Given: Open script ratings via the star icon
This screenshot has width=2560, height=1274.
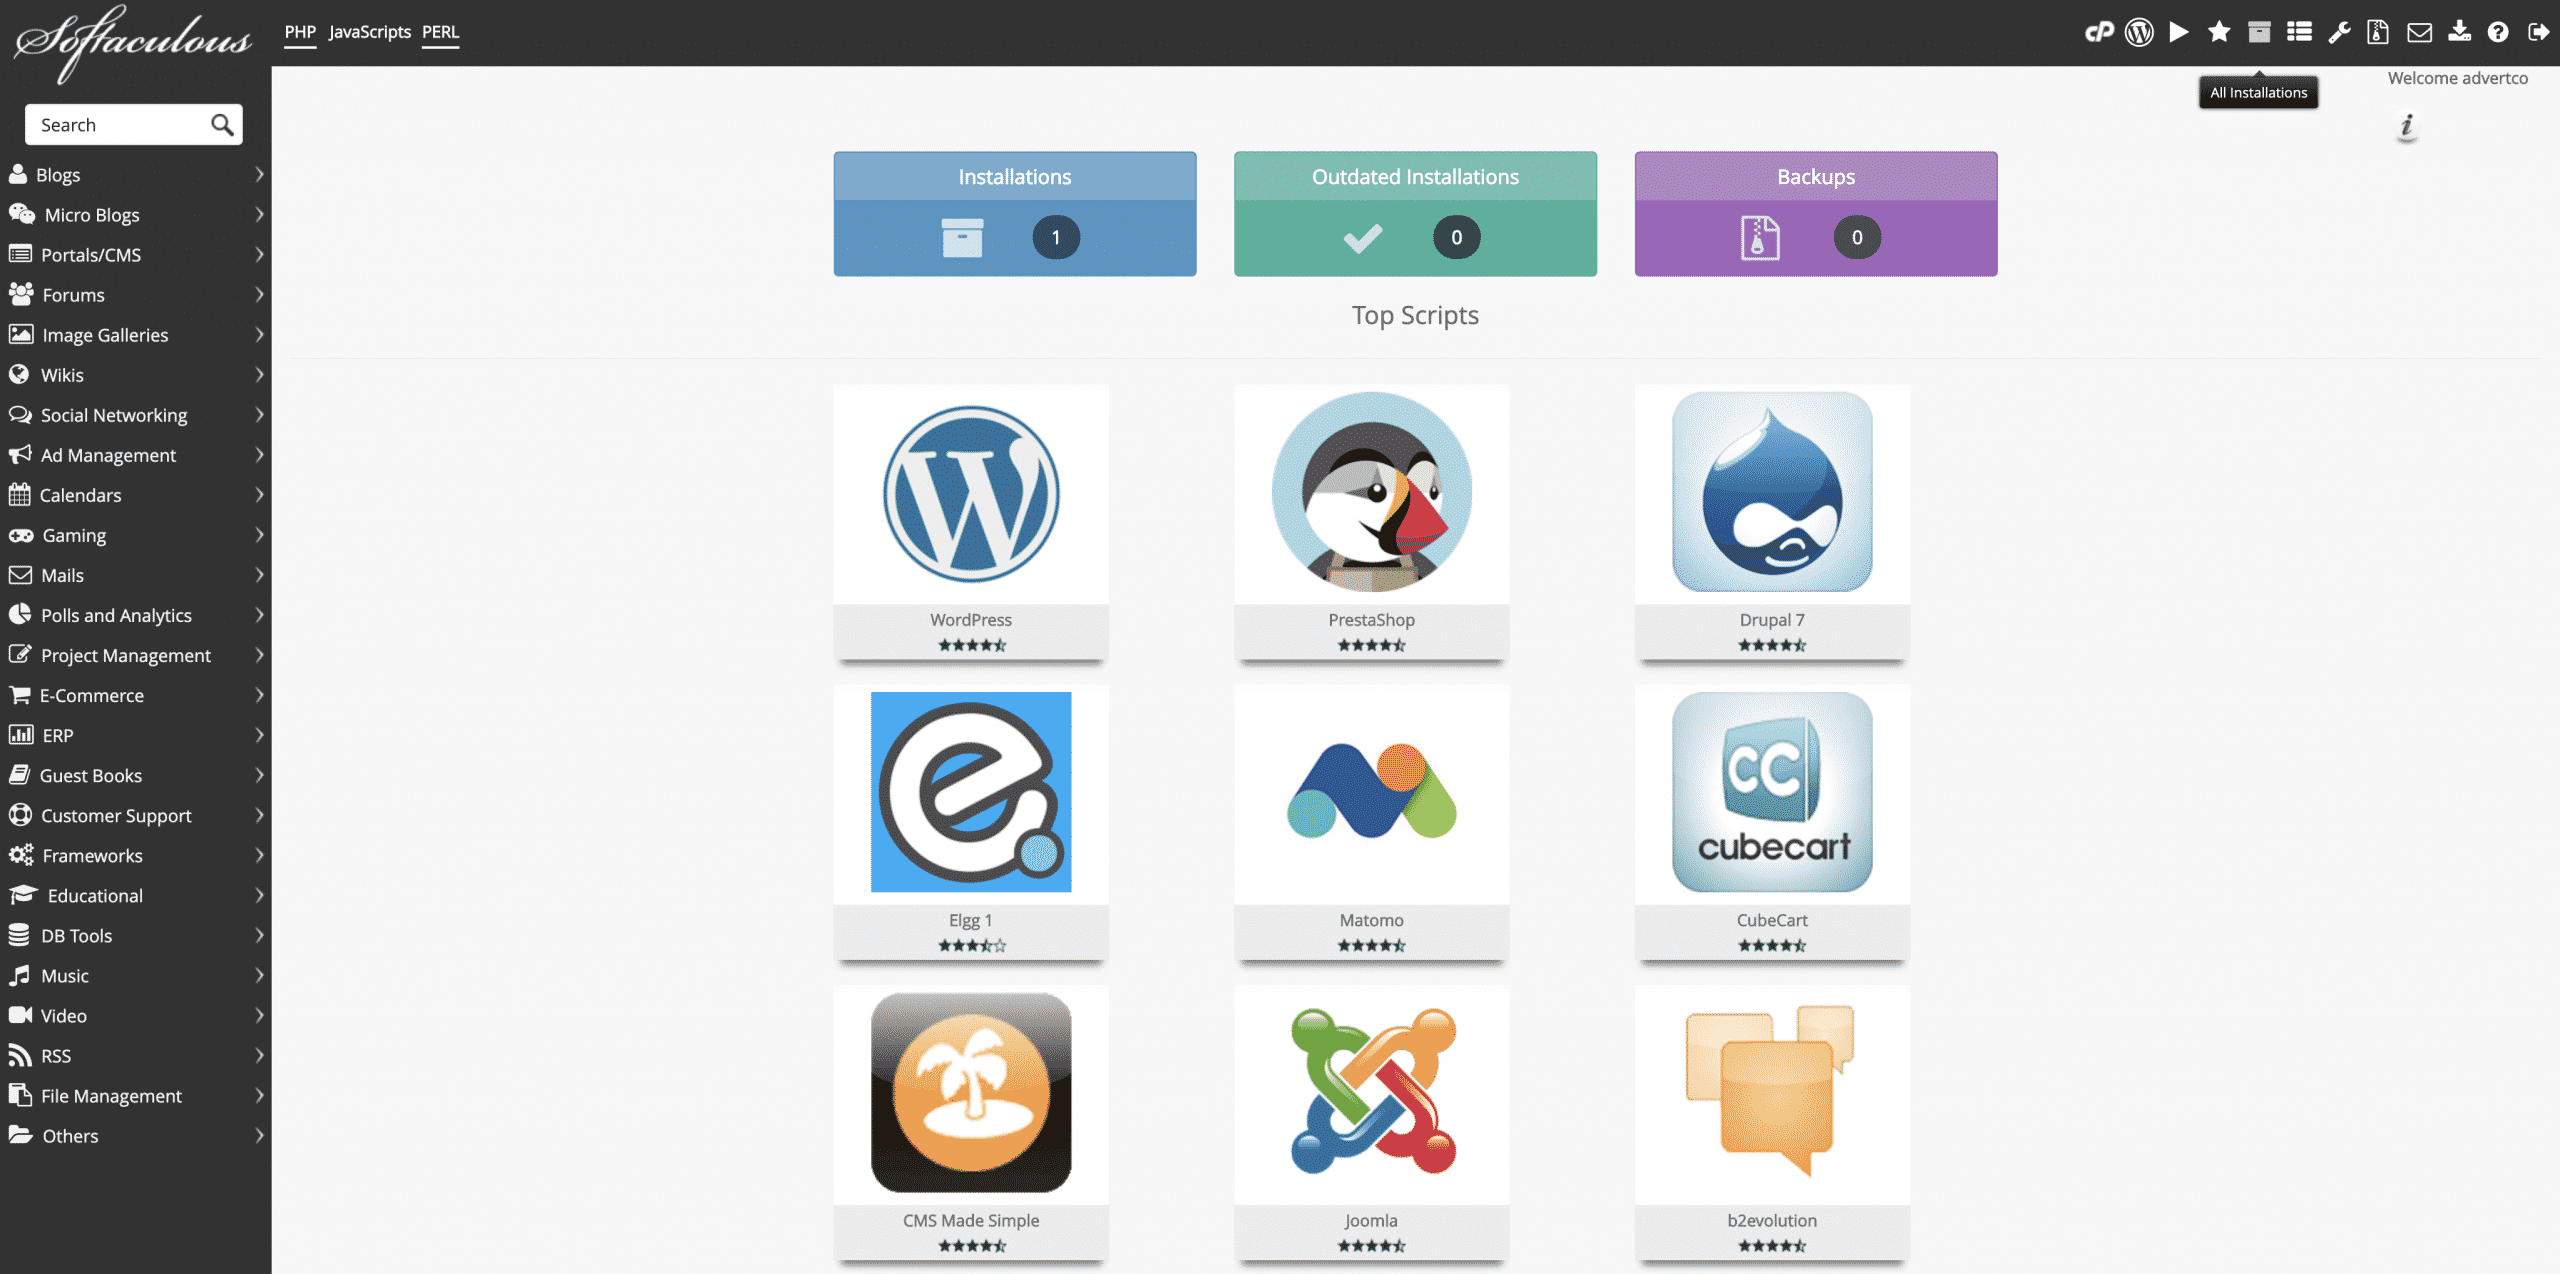Looking at the screenshot, I should [2219, 32].
